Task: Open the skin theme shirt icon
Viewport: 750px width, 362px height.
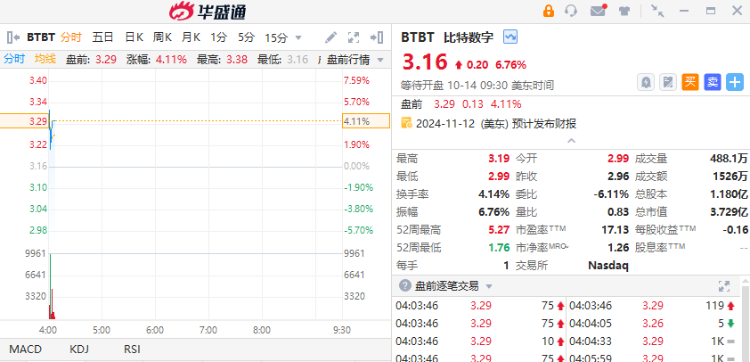Action: (624, 11)
